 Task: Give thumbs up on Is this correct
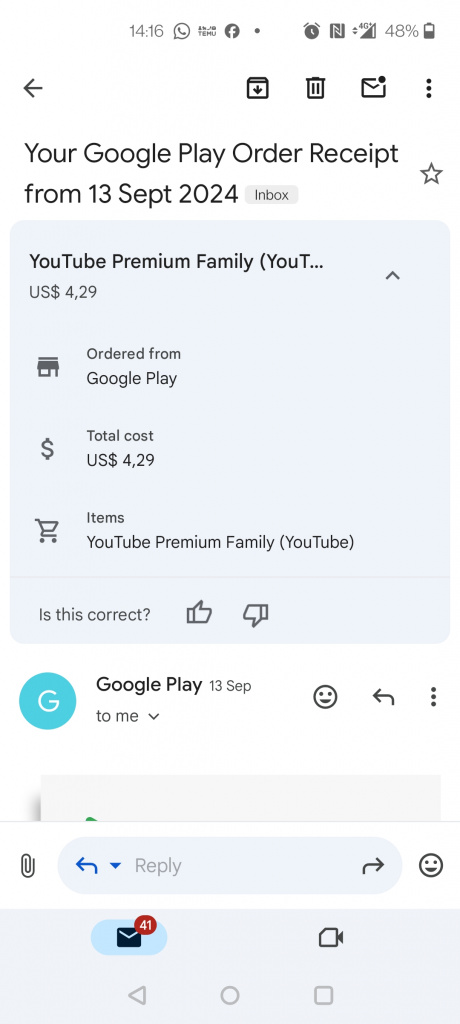(x=199, y=614)
